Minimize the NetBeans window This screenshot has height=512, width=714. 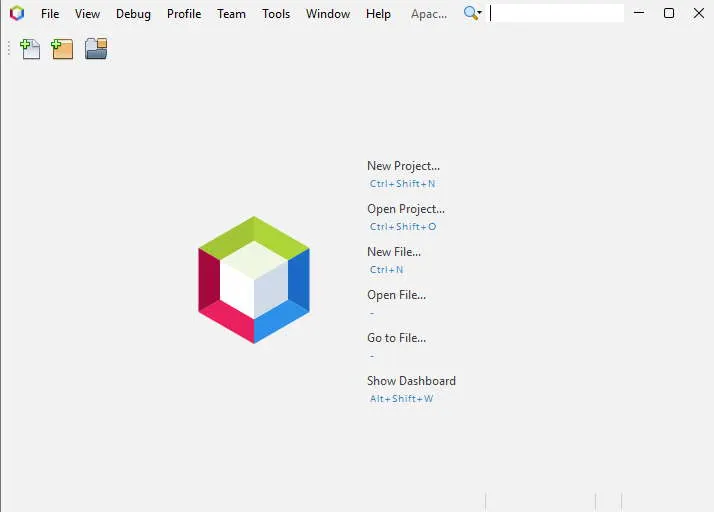(x=639, y=13)
